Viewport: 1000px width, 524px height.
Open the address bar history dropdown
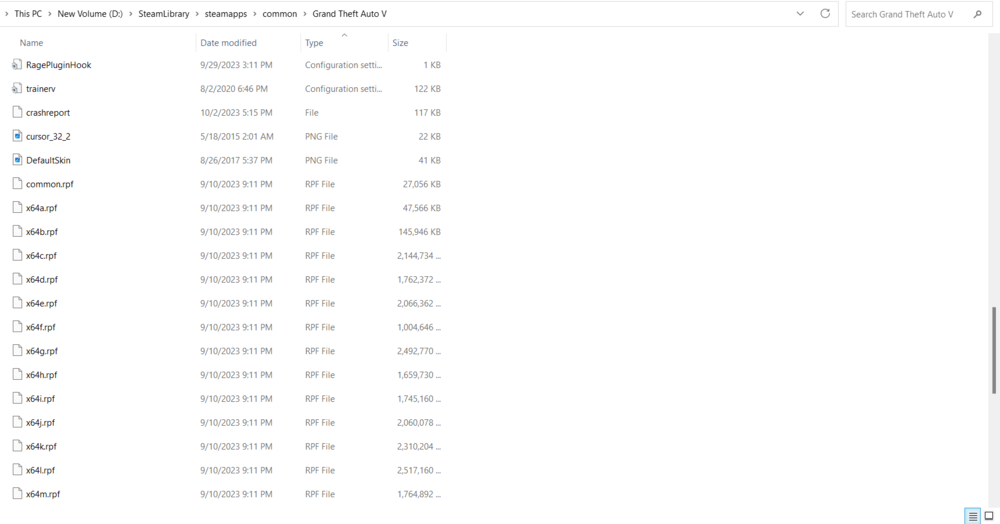click(x=800, y=13)
